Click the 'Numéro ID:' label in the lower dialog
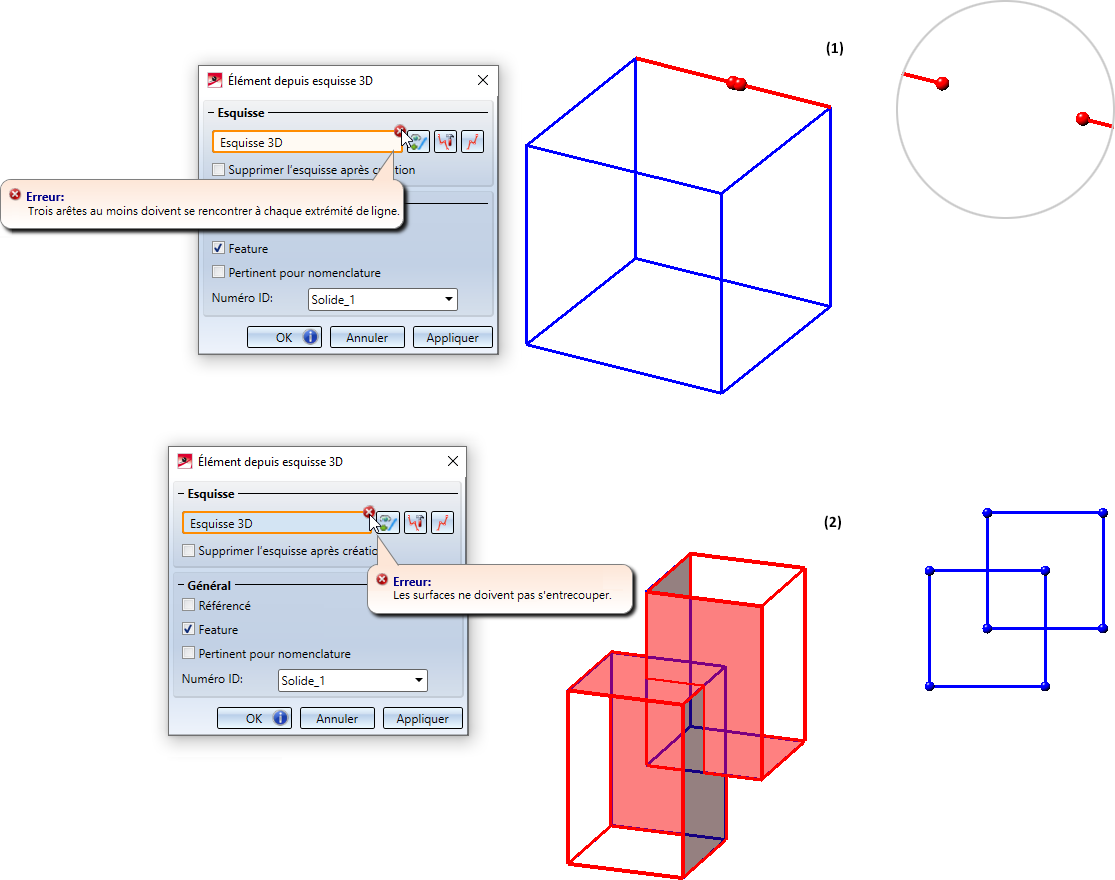Screen dimensions: 1115x880 (x=212, y=679)
